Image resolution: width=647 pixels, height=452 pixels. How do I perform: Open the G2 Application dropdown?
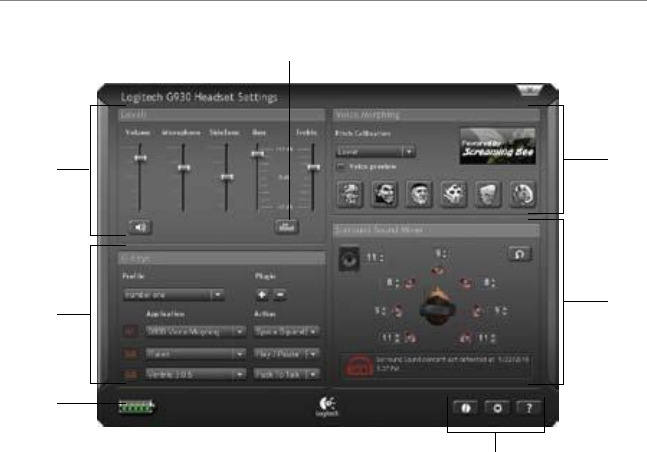coord(196,354)
